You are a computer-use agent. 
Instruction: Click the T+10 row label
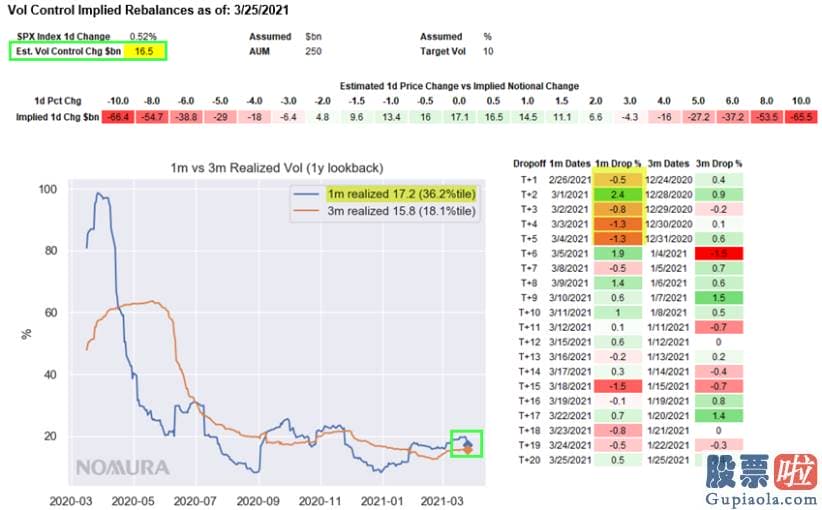(x=529, y=312)
